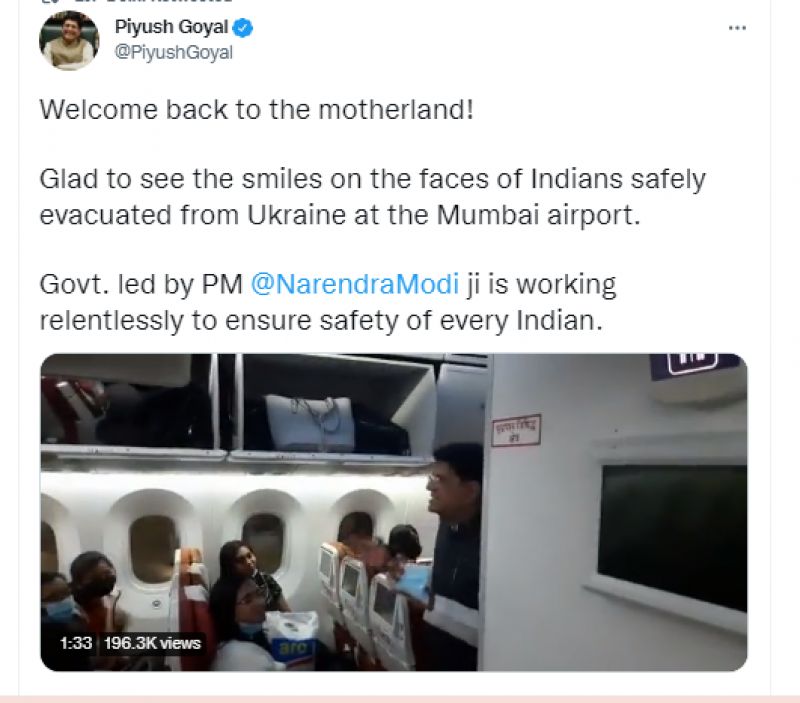The height and width of the screenshot is (703, 800).
Task: Click the 'Welcome back to the motherland!' text
Action: click(257, 109)
